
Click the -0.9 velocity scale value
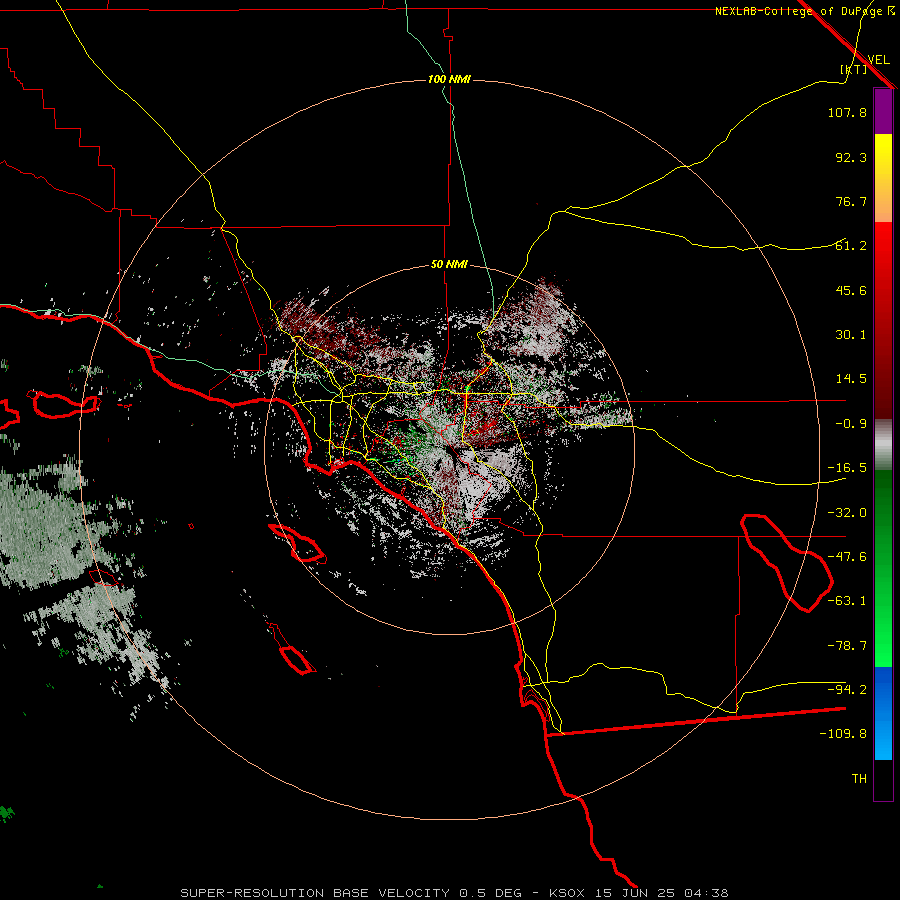pos(851,424)
